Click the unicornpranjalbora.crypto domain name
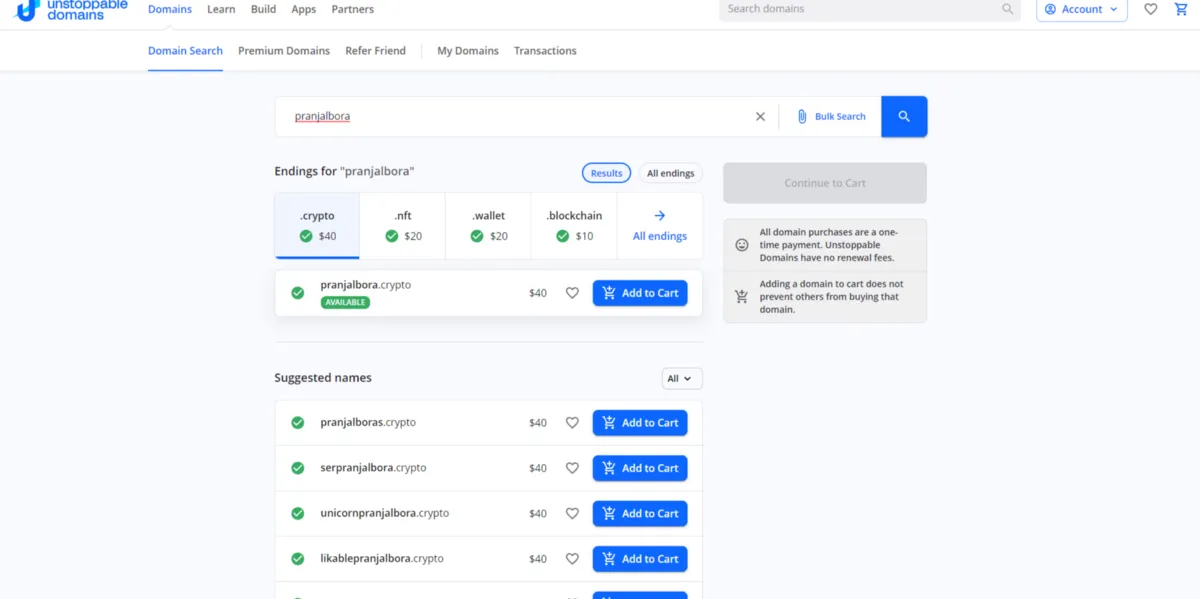 pos(385,513)
